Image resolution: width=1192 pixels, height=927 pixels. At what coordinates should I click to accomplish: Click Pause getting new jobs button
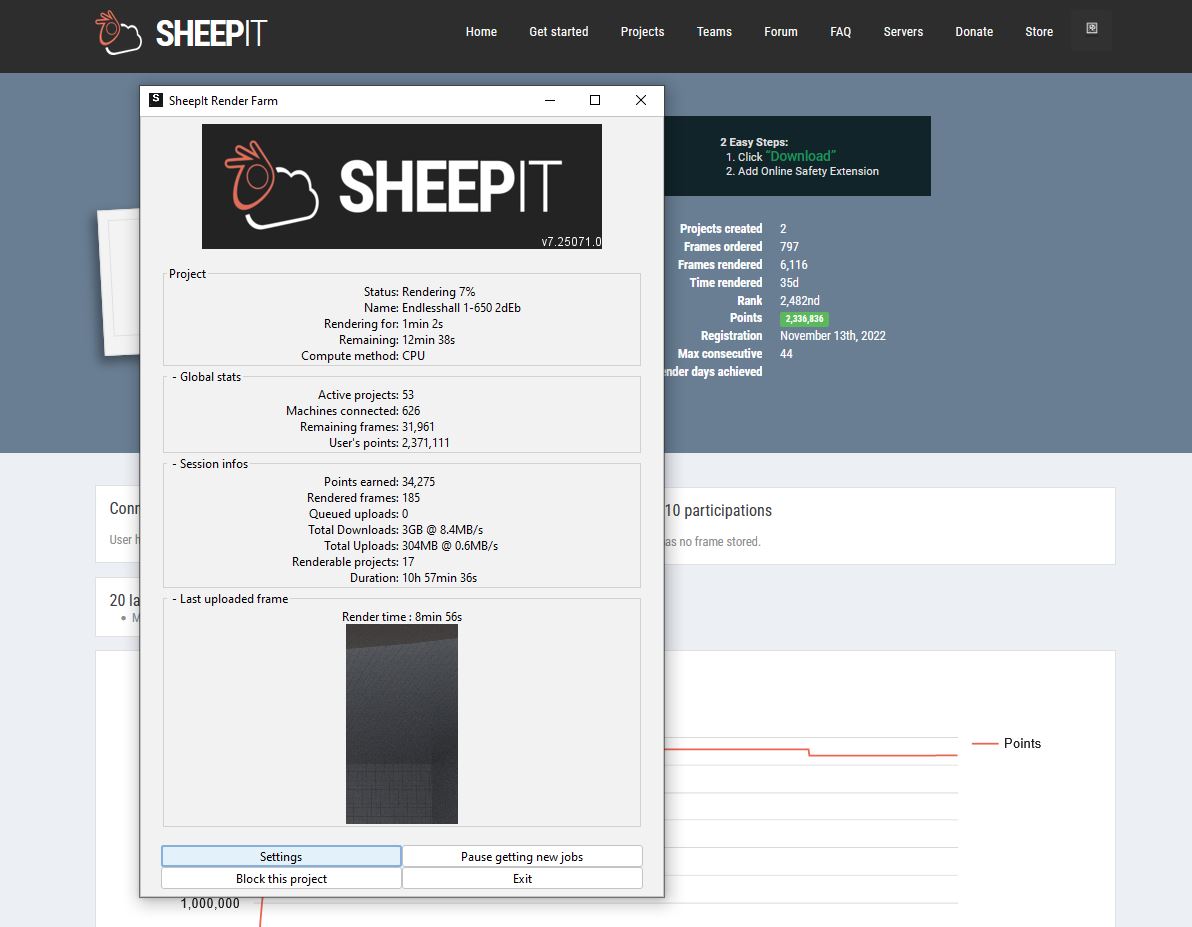point(522,856)
